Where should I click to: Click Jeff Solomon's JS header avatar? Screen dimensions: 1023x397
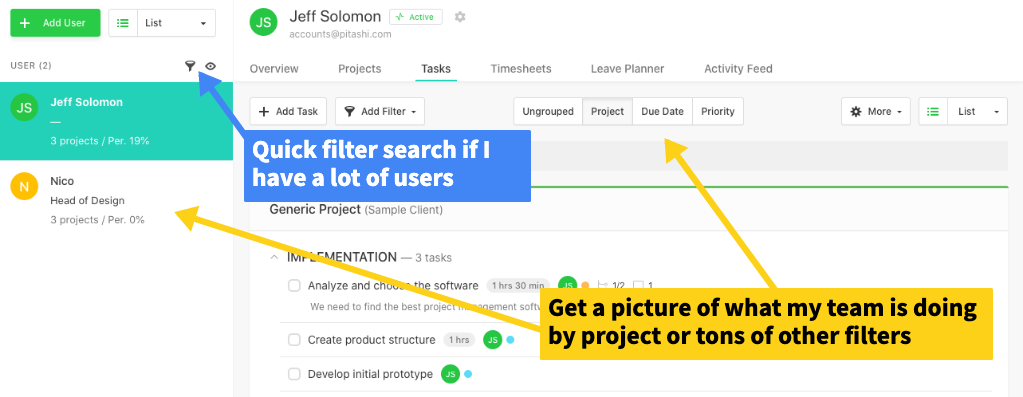pyautogui.click(x=264, y=22)
